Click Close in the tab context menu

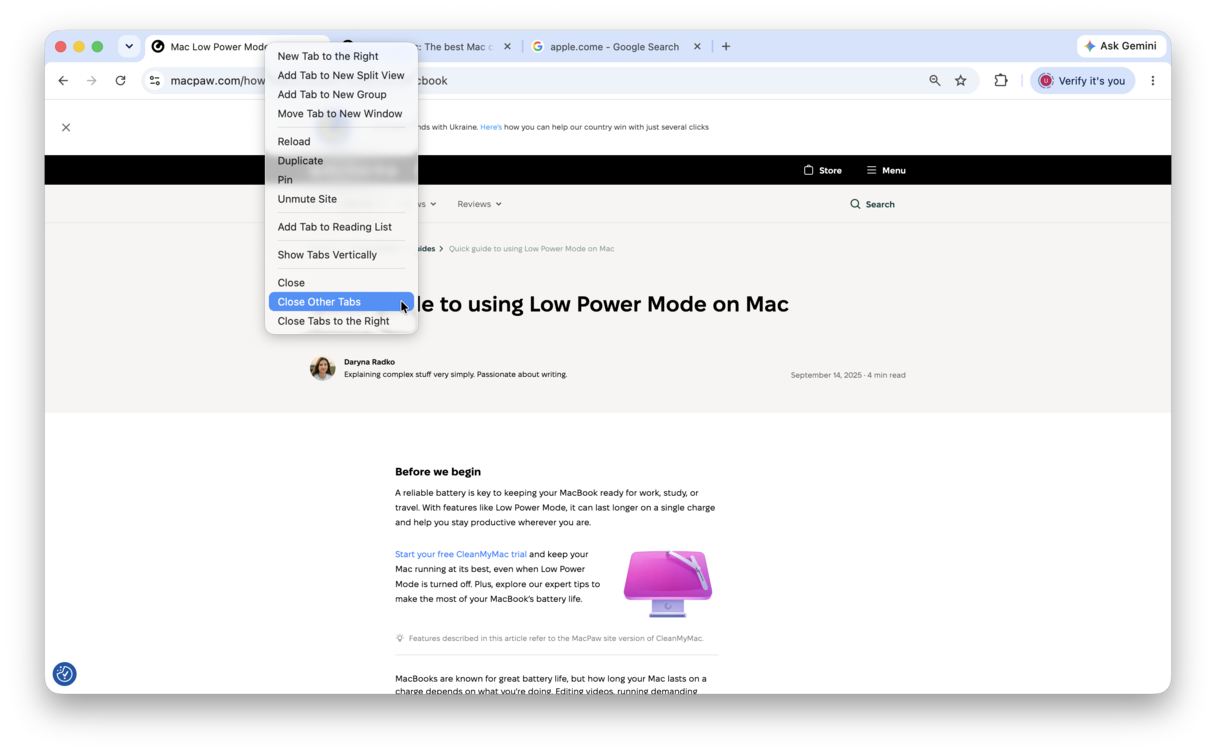[x=341, y=283]
